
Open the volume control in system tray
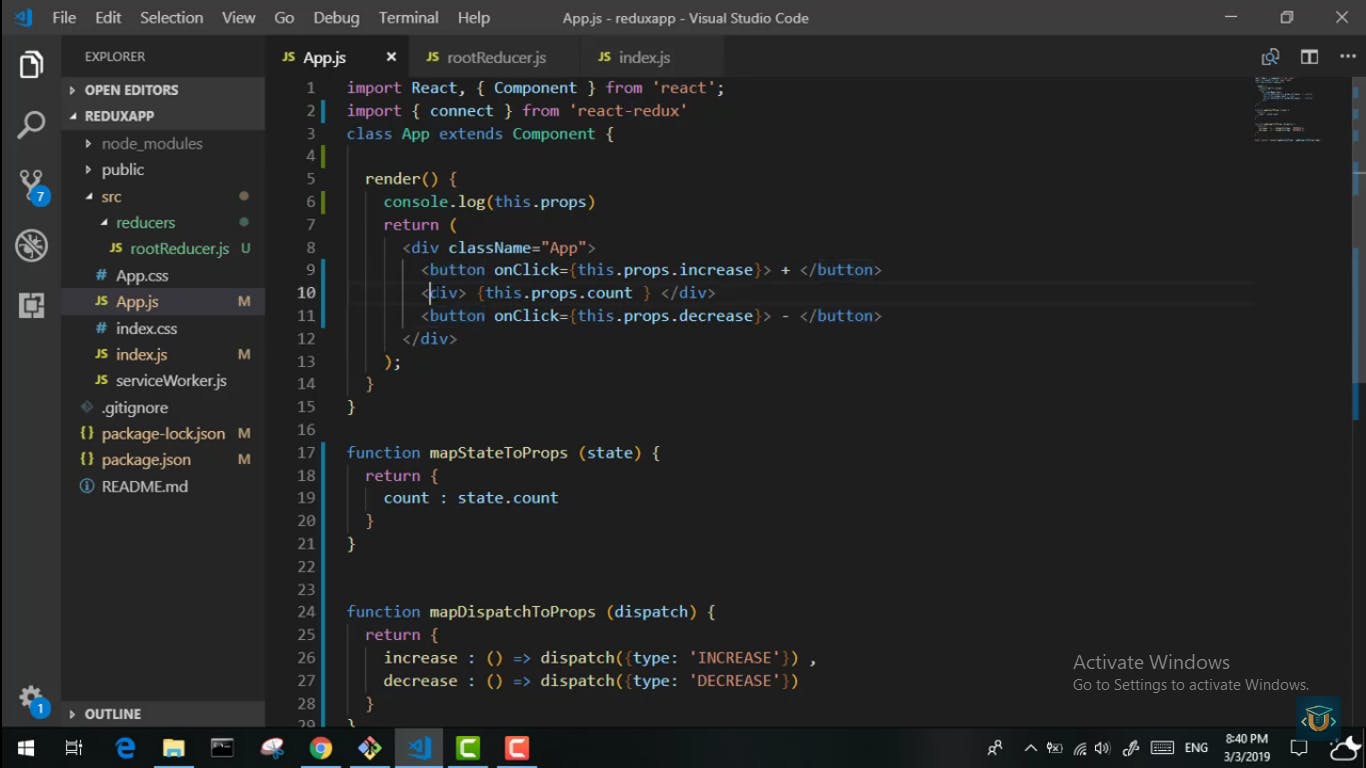tap(1103, 748)
